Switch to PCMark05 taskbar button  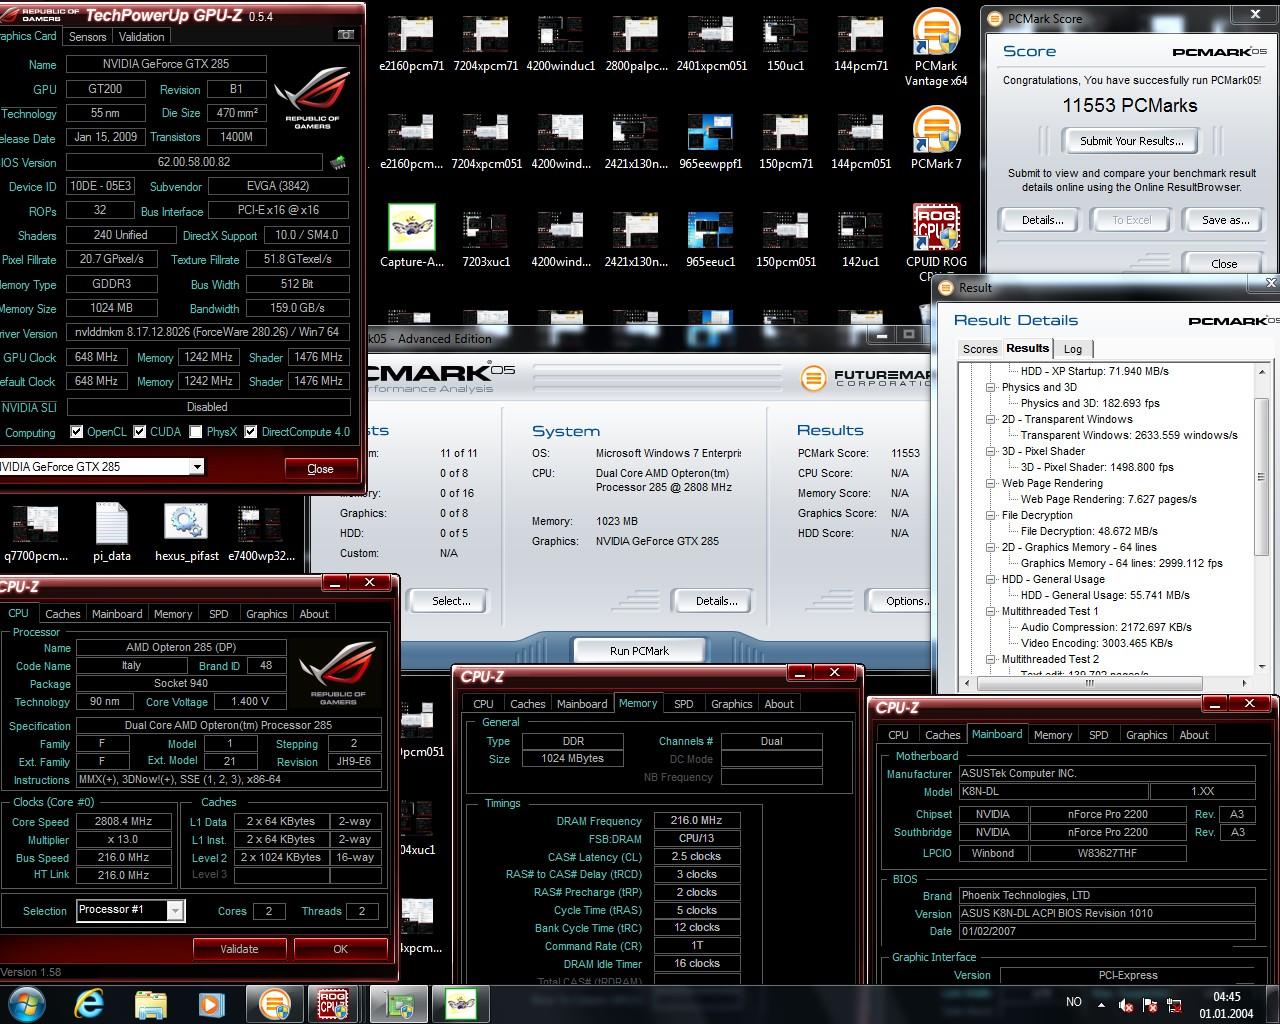275,1003
